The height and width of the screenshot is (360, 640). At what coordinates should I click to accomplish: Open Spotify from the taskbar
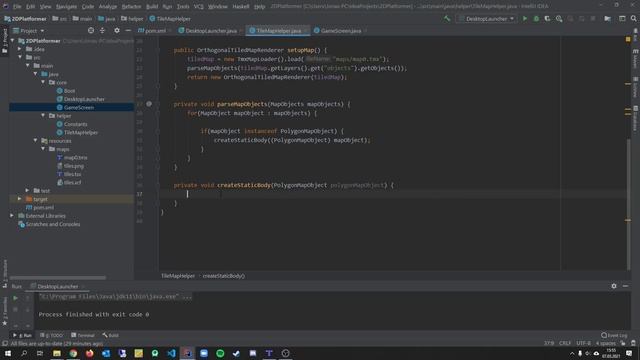220,353
